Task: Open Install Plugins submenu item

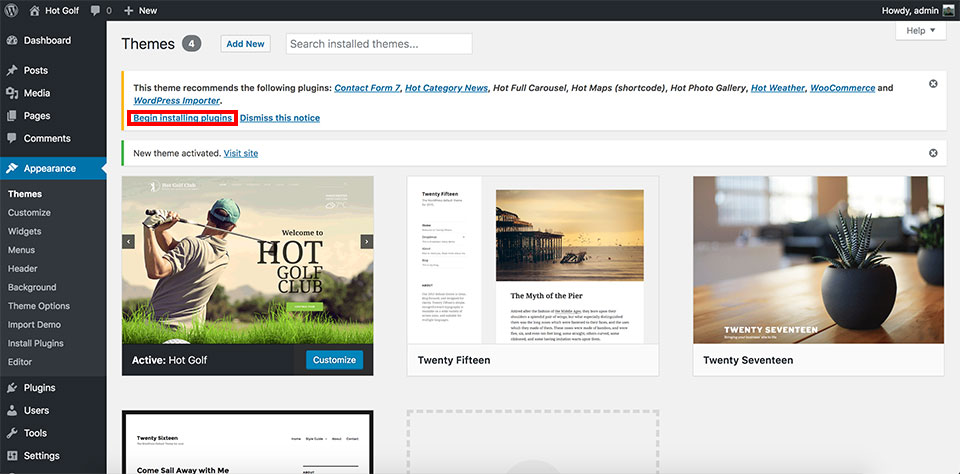Action: tap(36, 344)
